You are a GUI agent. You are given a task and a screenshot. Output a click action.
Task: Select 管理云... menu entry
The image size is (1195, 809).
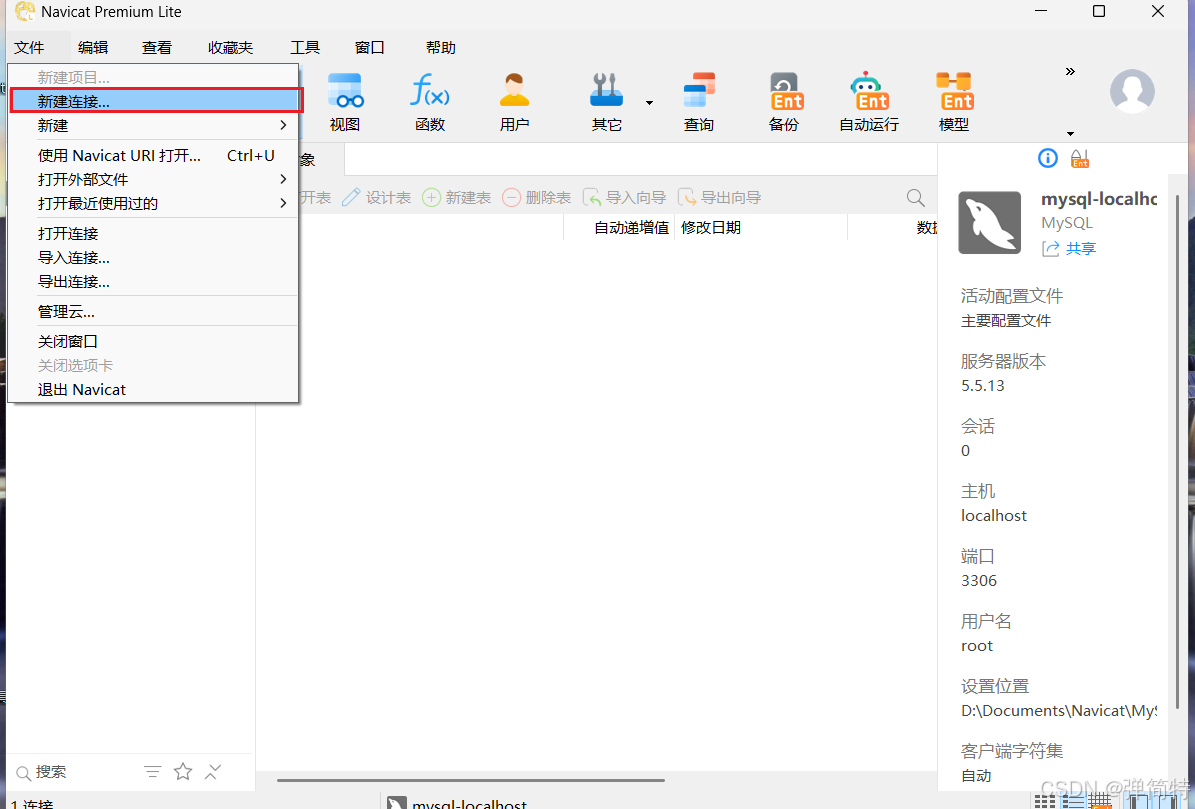pos(153,312)
